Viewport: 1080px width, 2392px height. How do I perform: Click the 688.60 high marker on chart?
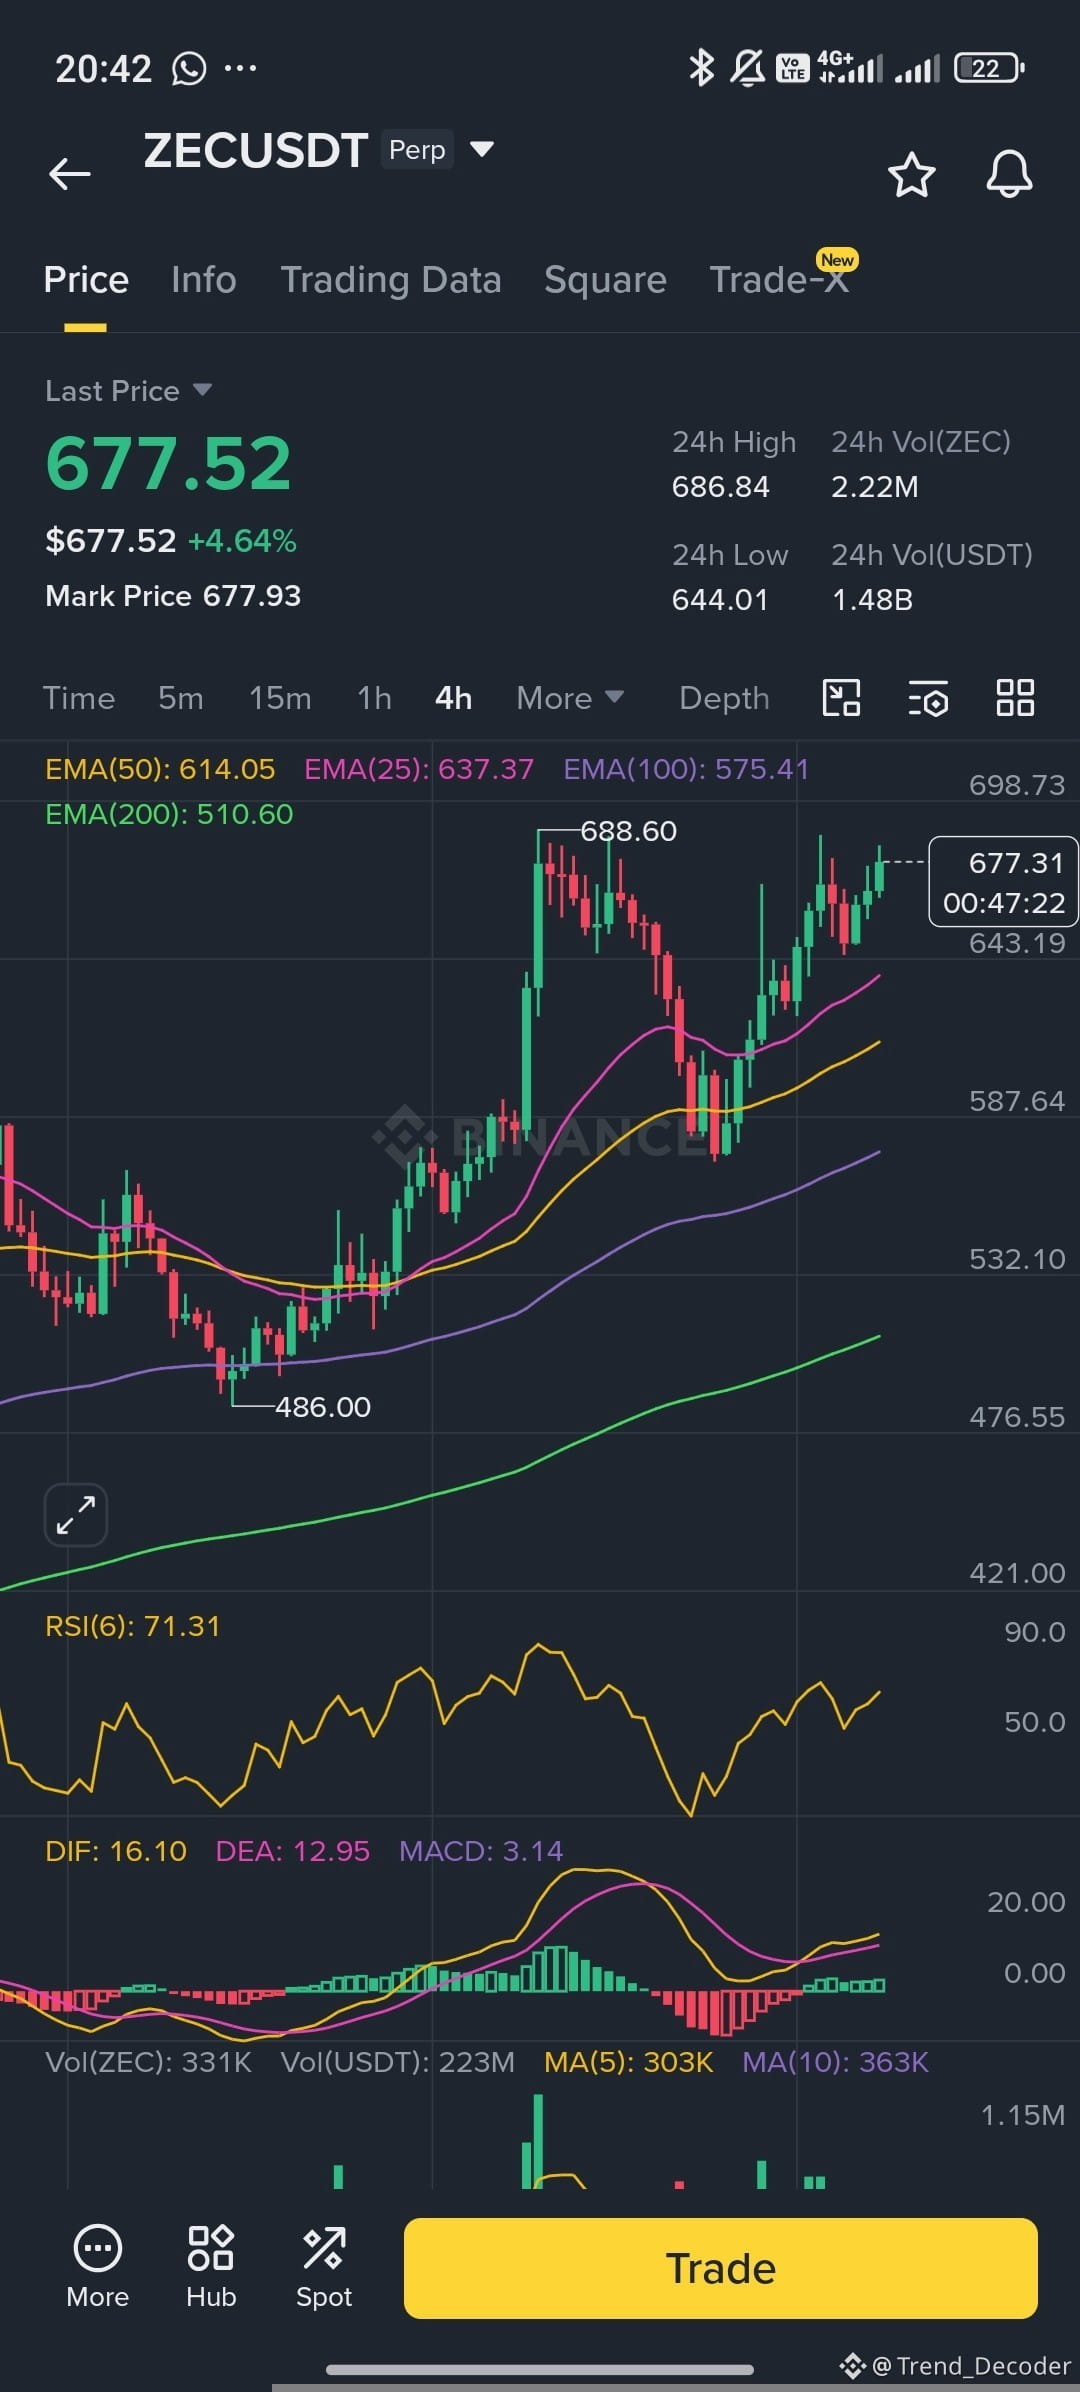628,831
